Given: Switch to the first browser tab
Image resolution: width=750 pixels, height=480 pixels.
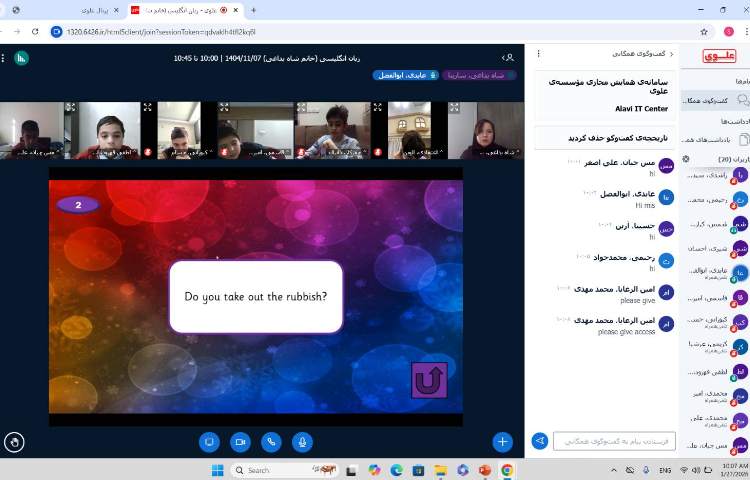Looking at the screenshot, I should (66, 10).
